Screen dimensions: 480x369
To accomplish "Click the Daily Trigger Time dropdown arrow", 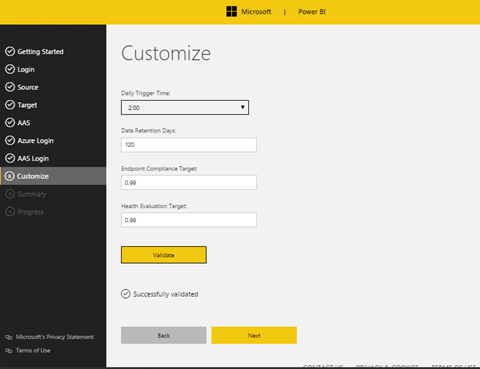I will (x=243, y=107).
